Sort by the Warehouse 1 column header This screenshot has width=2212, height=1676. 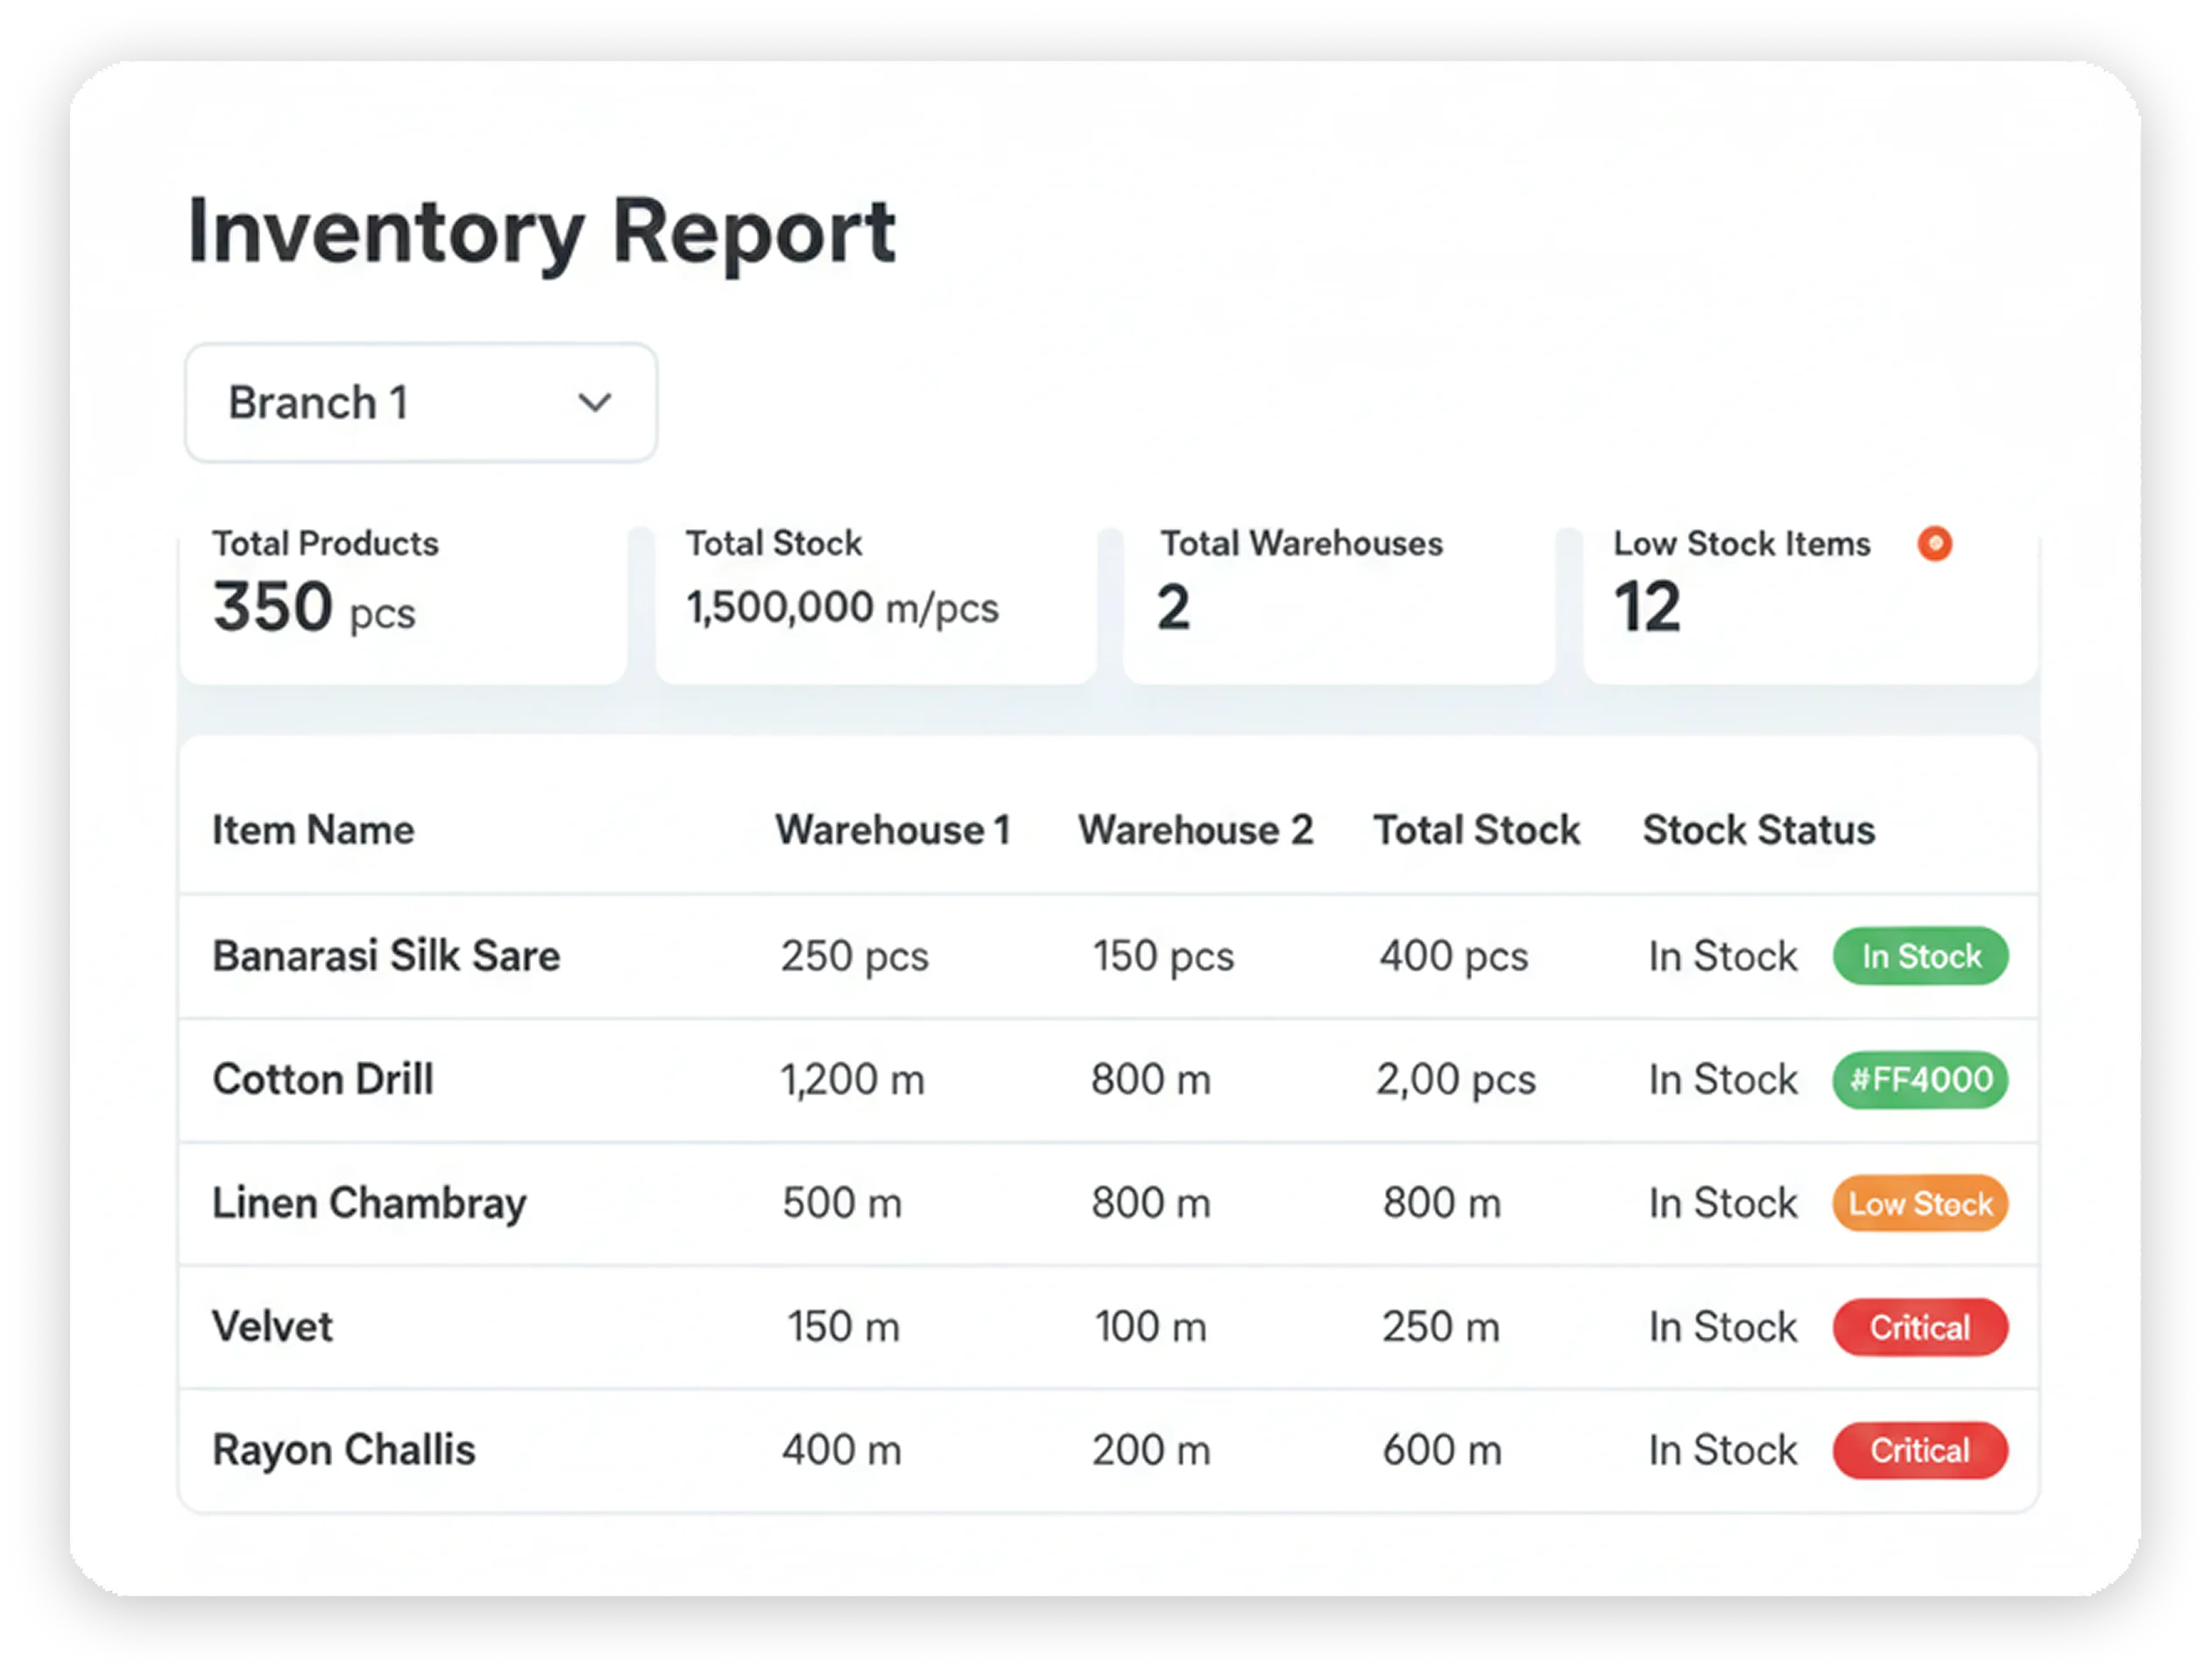click(x=893, y=830)
